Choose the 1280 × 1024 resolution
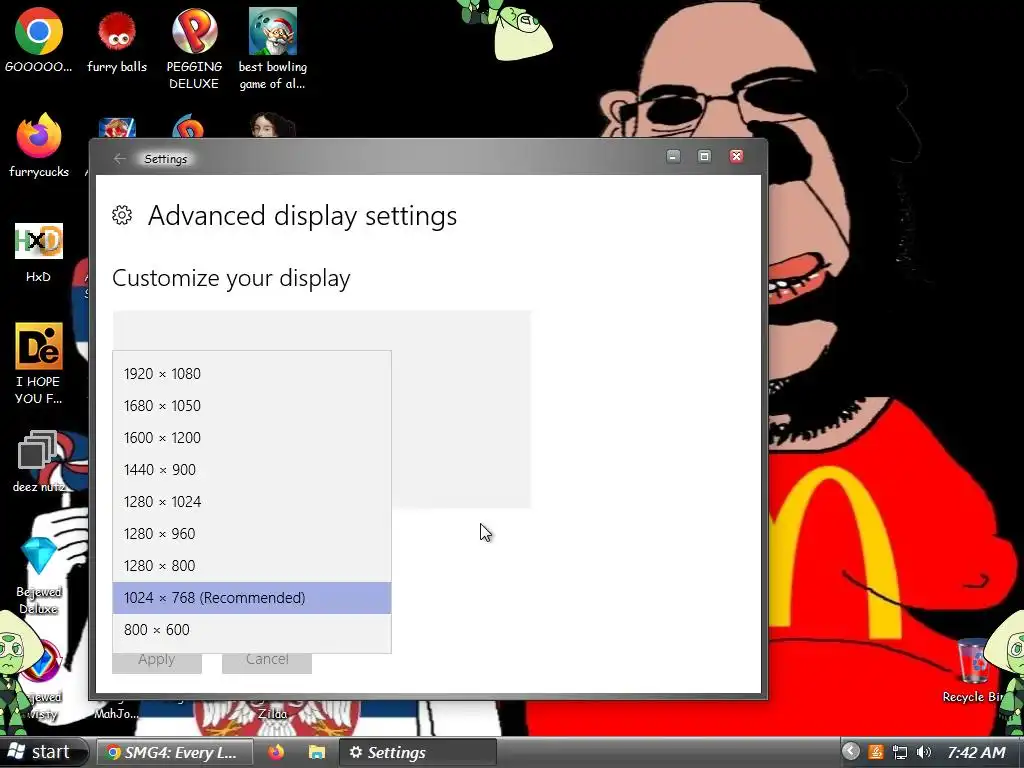The height and width of the screenshot is (768, 1024). click(x=251, y=502)
